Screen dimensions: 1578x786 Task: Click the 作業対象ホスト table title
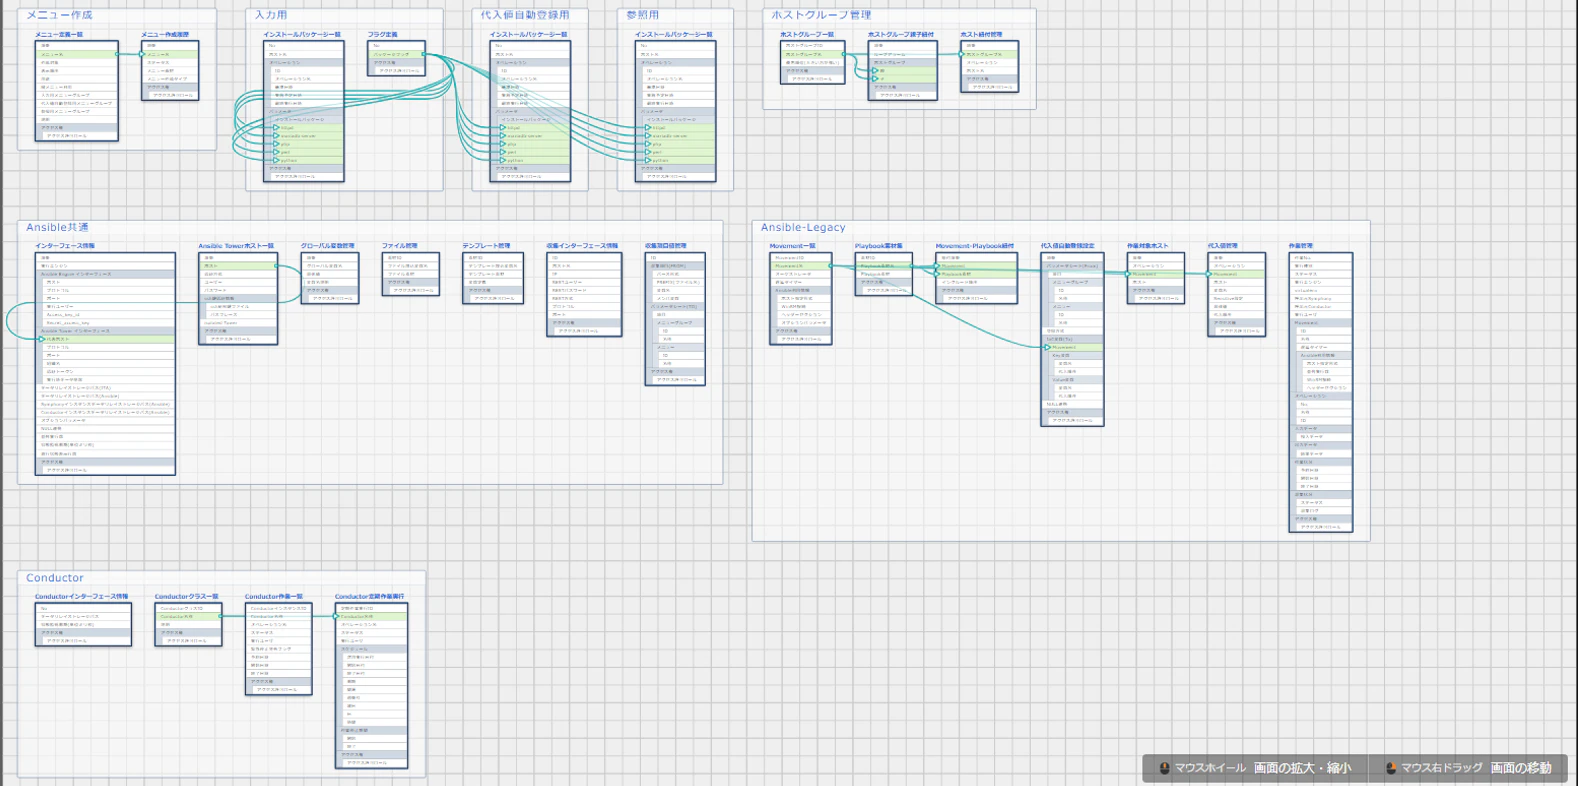pos(1148,246)
